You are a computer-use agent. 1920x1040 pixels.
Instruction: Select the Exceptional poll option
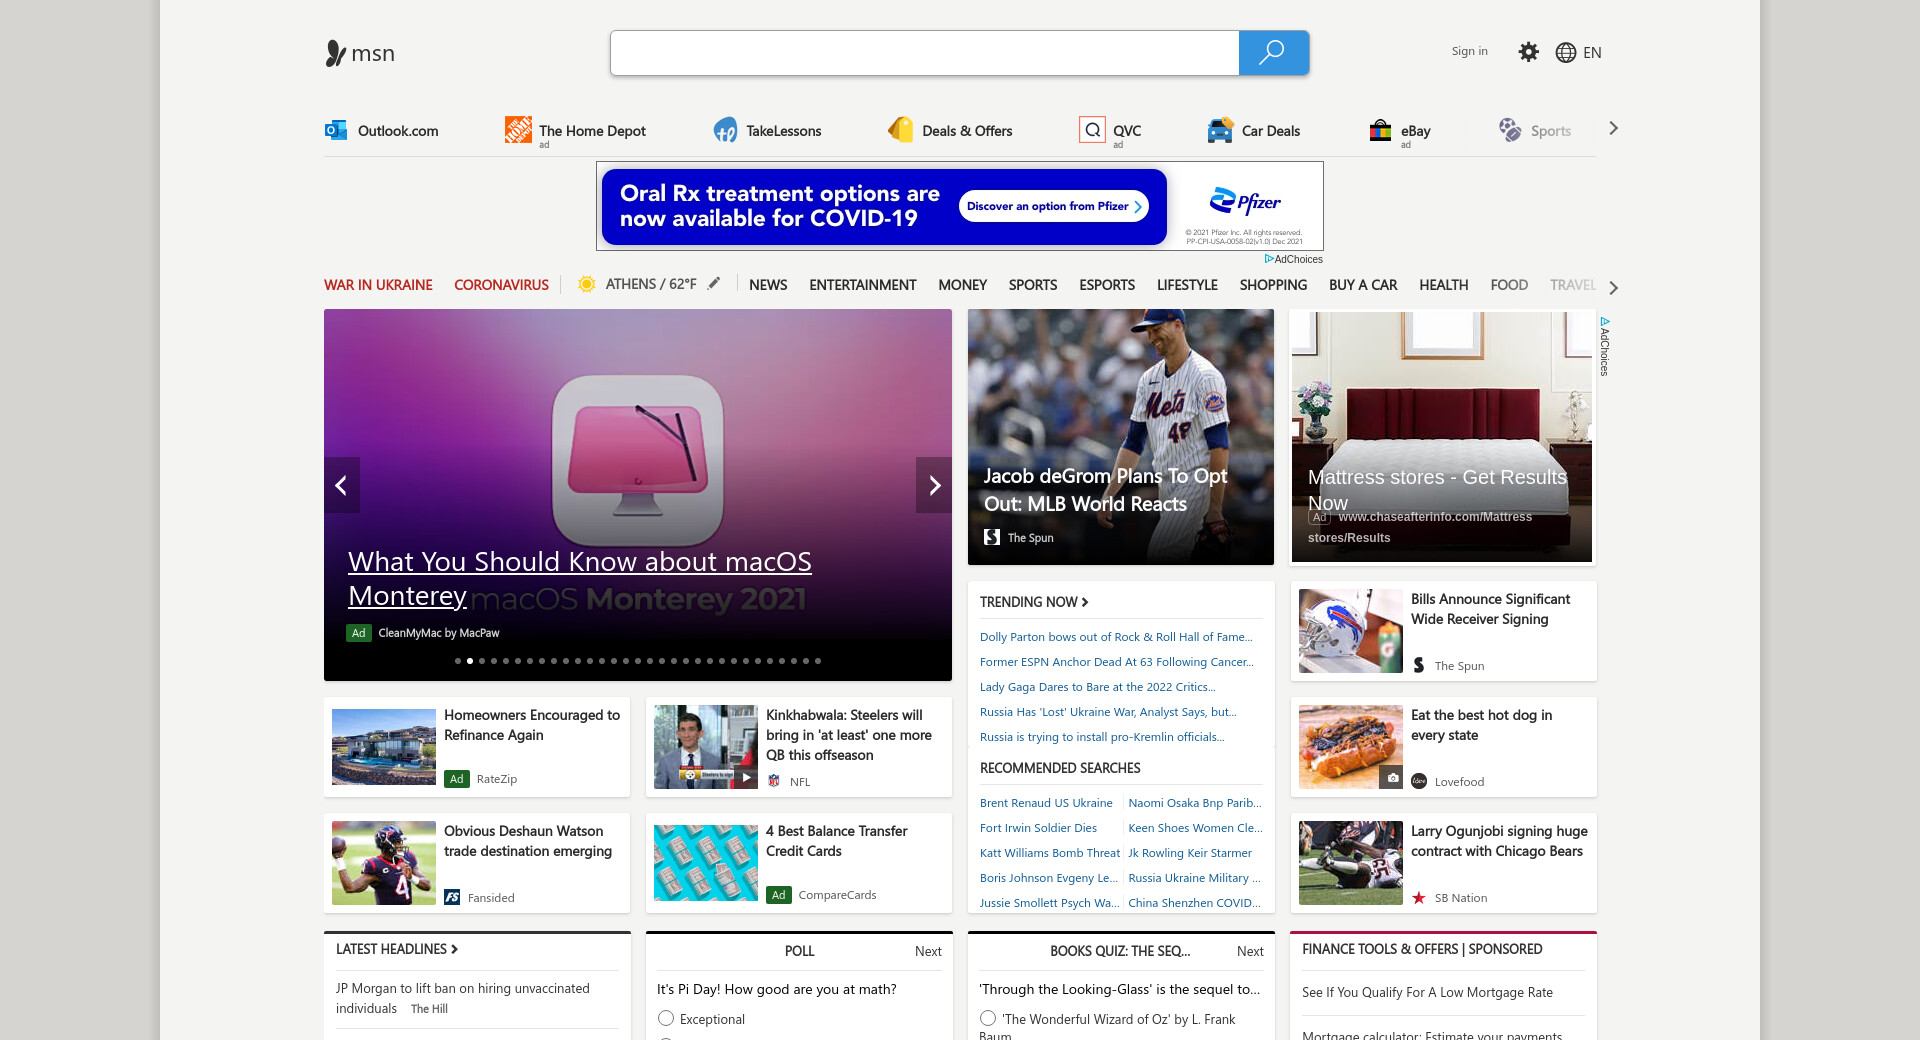666,1018
